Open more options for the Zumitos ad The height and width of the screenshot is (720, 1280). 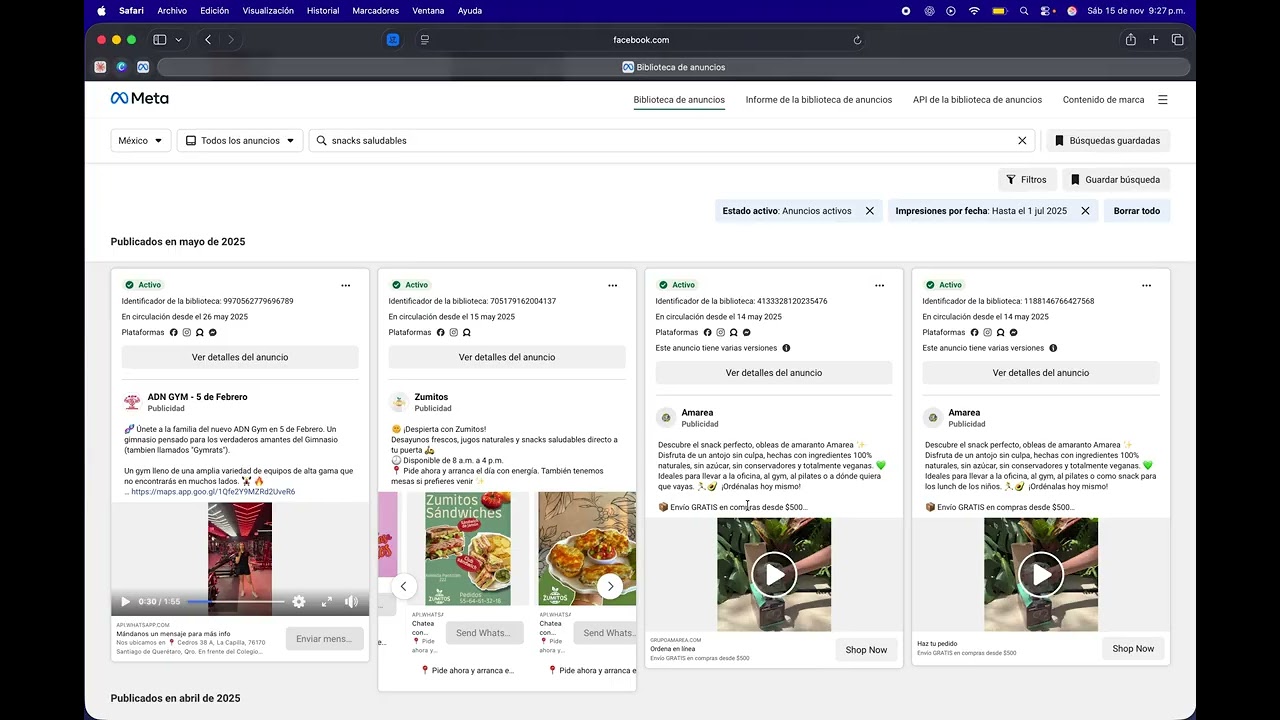(x=613, y=285)
